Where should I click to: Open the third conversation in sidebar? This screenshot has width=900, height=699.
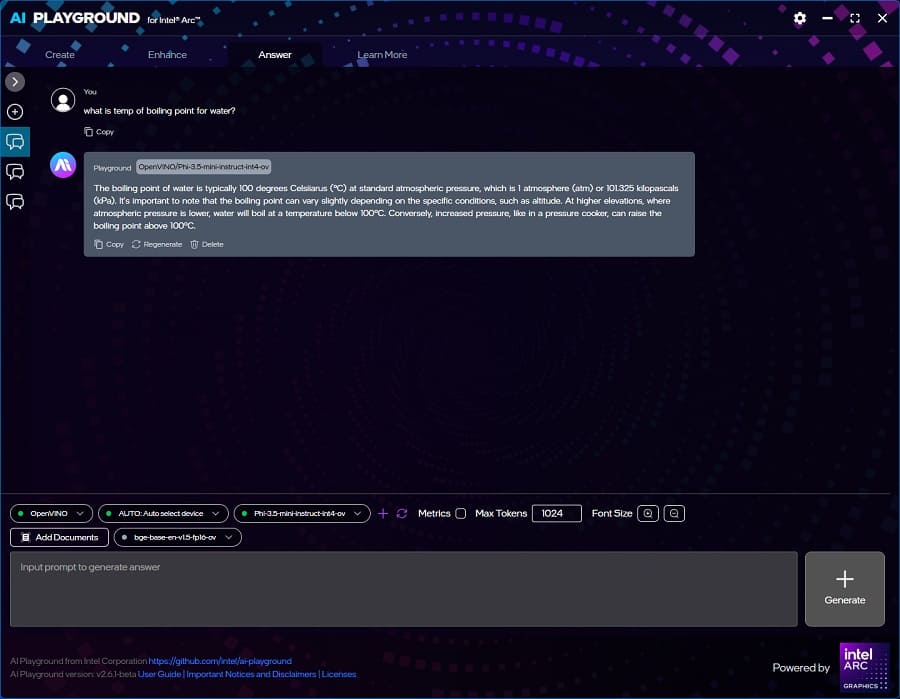point(15,202)
